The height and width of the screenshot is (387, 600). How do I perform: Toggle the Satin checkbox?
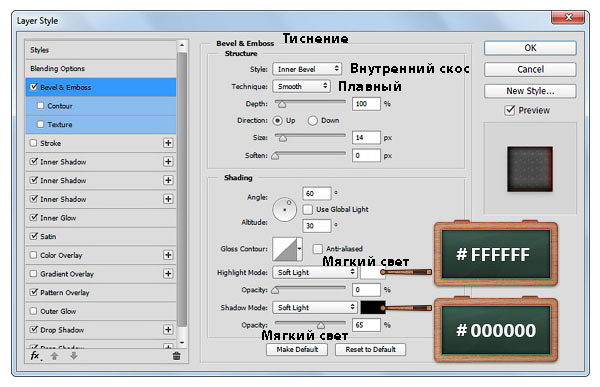34,236
